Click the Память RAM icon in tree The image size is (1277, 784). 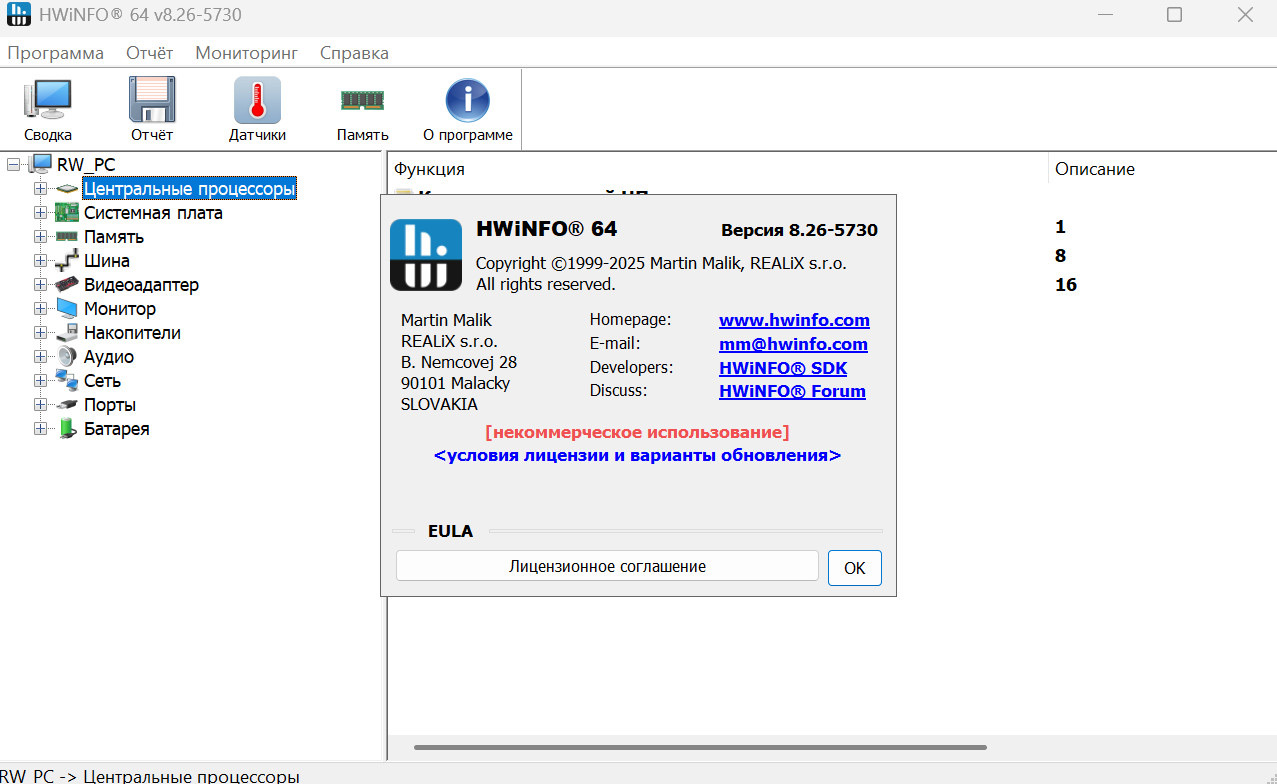click(67, 237)
